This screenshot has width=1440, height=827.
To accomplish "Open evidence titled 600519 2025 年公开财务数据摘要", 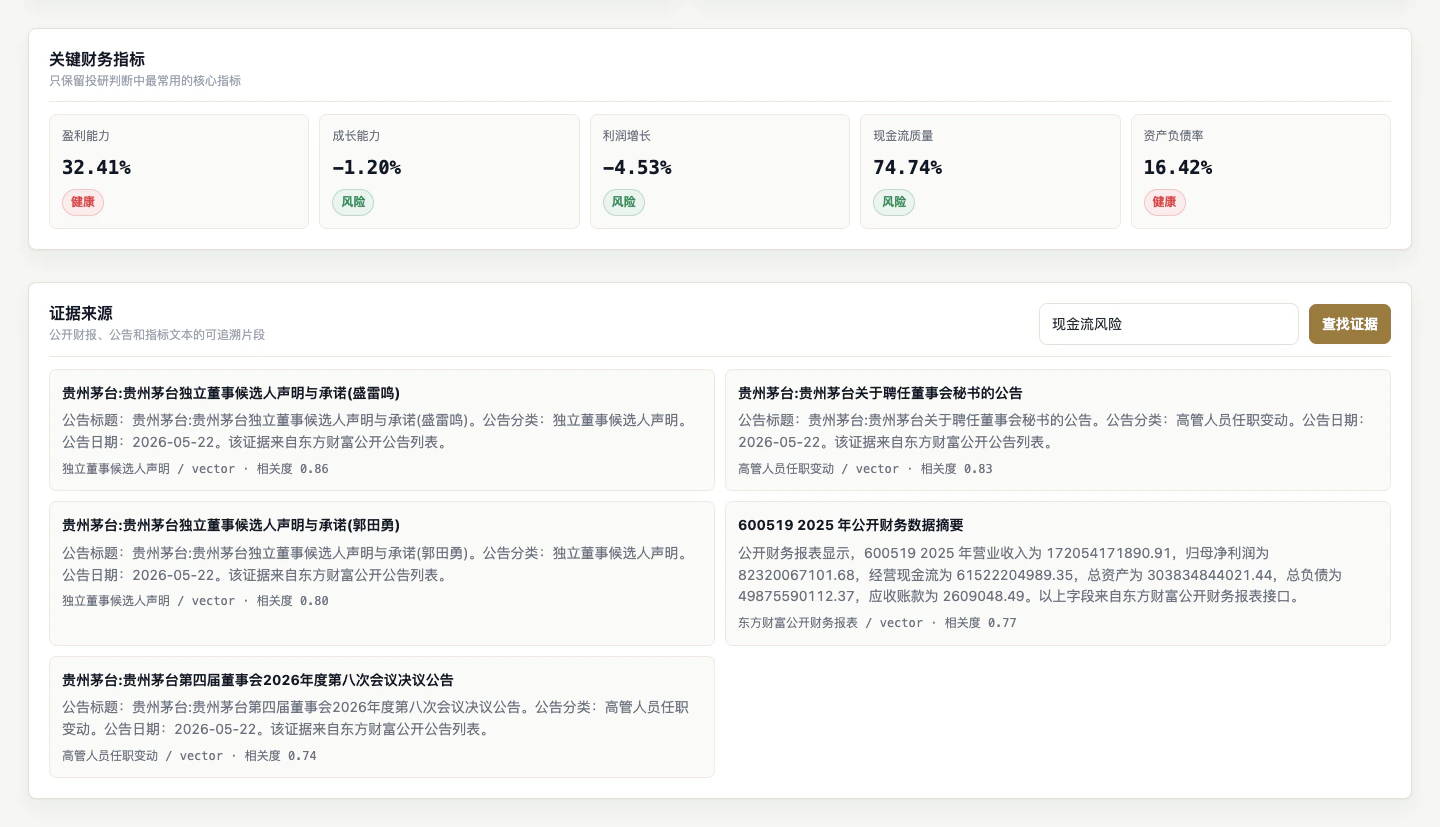I will tap(851, 525).
